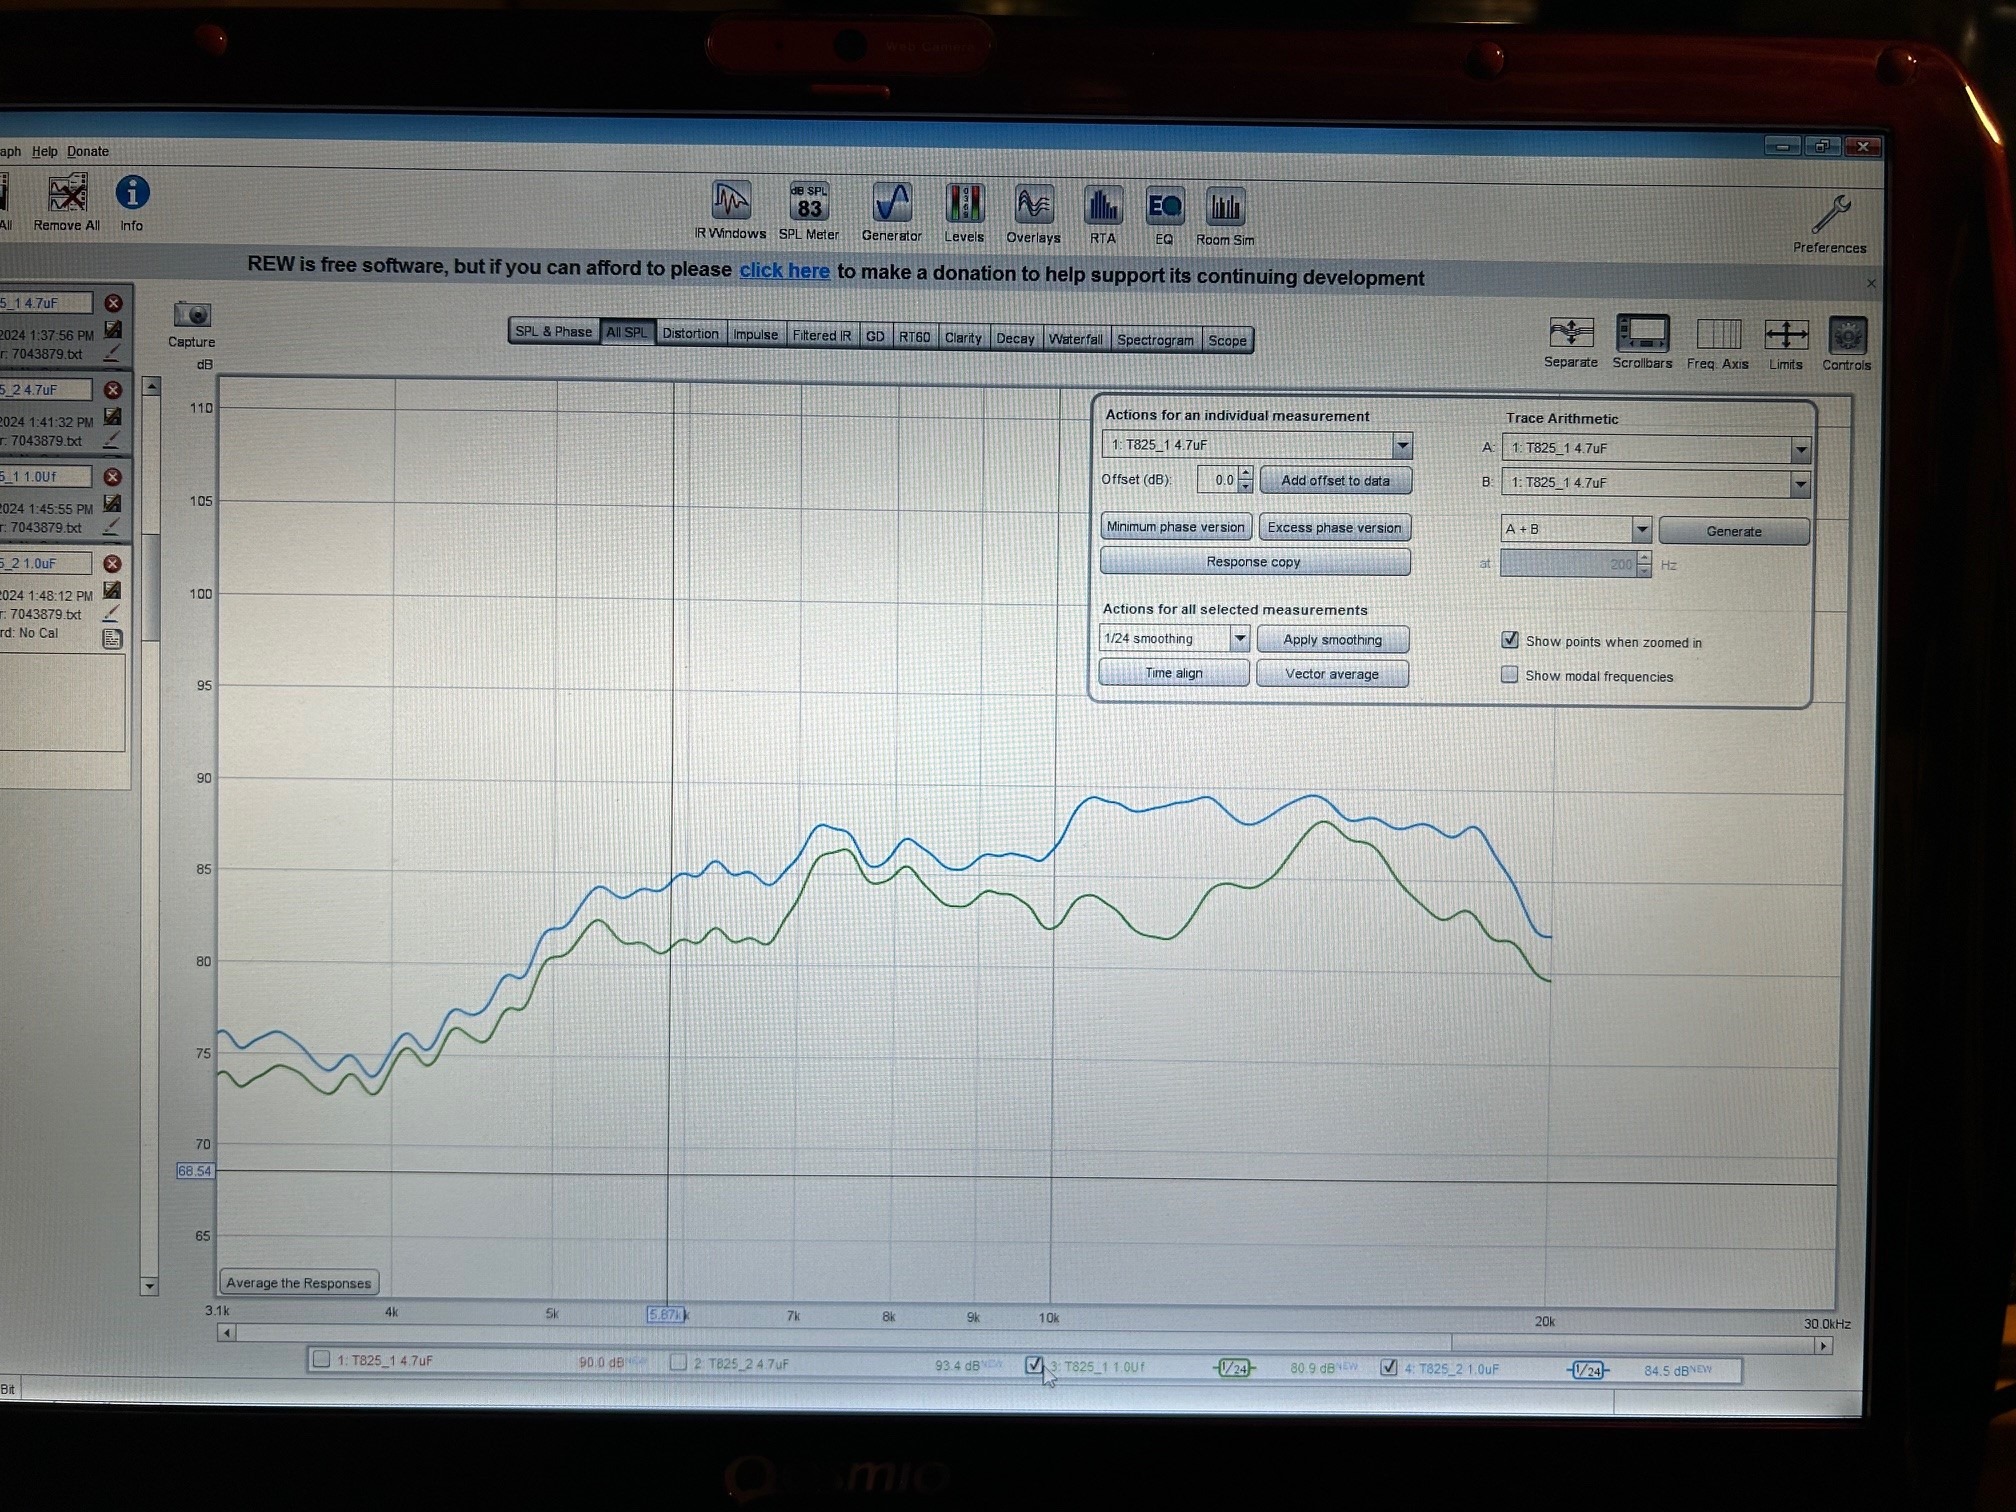
Task: Click the 5_2 1.0uF name field
Action: point(46,563)
